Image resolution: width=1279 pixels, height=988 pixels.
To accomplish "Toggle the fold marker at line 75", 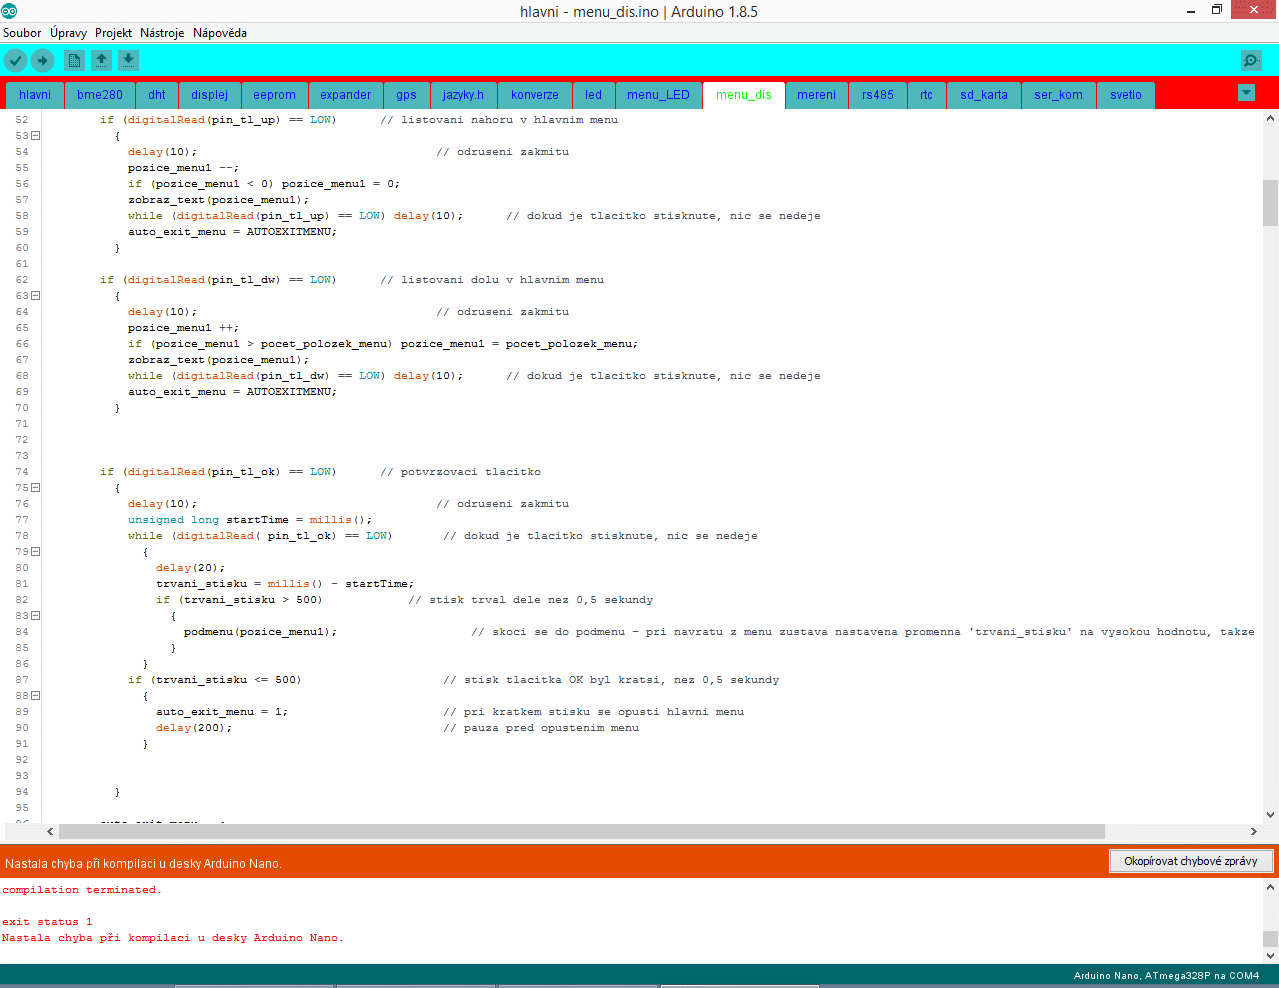I will [x=35, y=488].
